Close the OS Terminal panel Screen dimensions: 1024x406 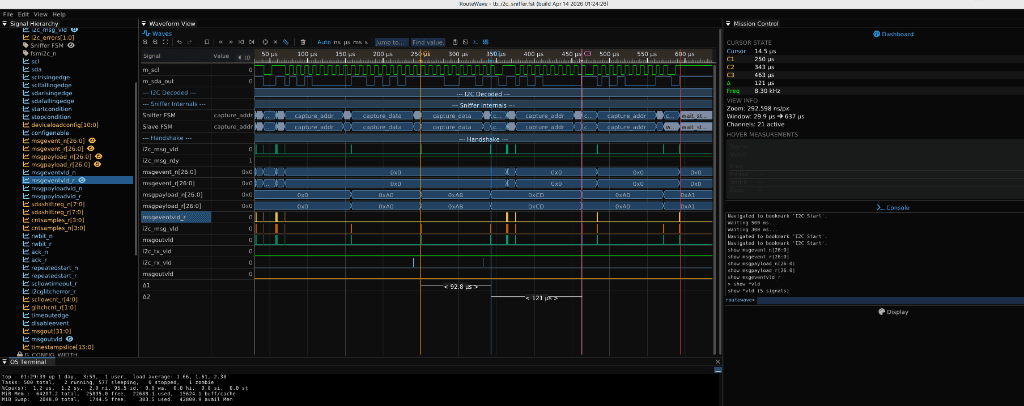(718, 362)
